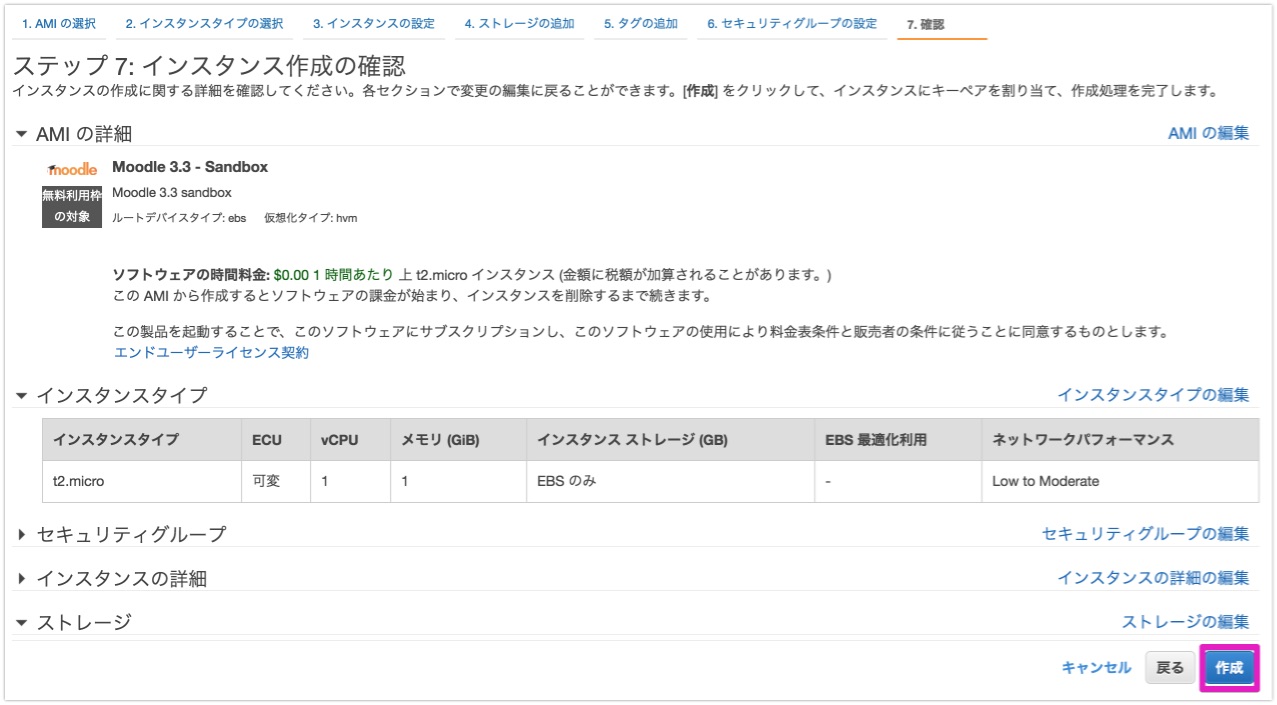Viewport: 1277px width, 705px height.
Task: Click インスタンスタイプの編集 link
Action: (x=1153, y=395)
